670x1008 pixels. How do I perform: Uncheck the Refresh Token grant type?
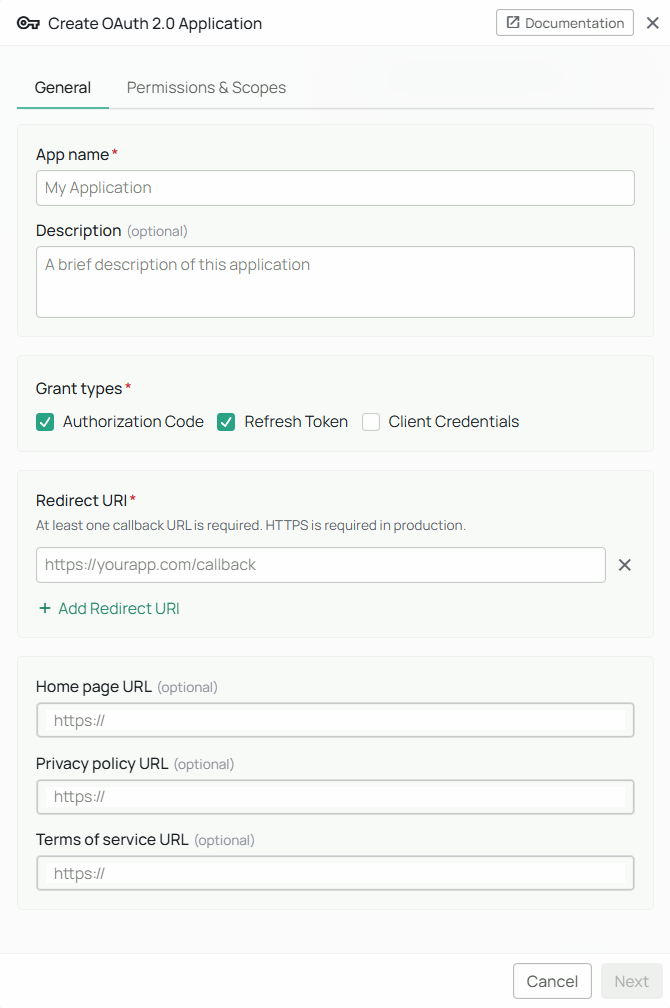226,422
